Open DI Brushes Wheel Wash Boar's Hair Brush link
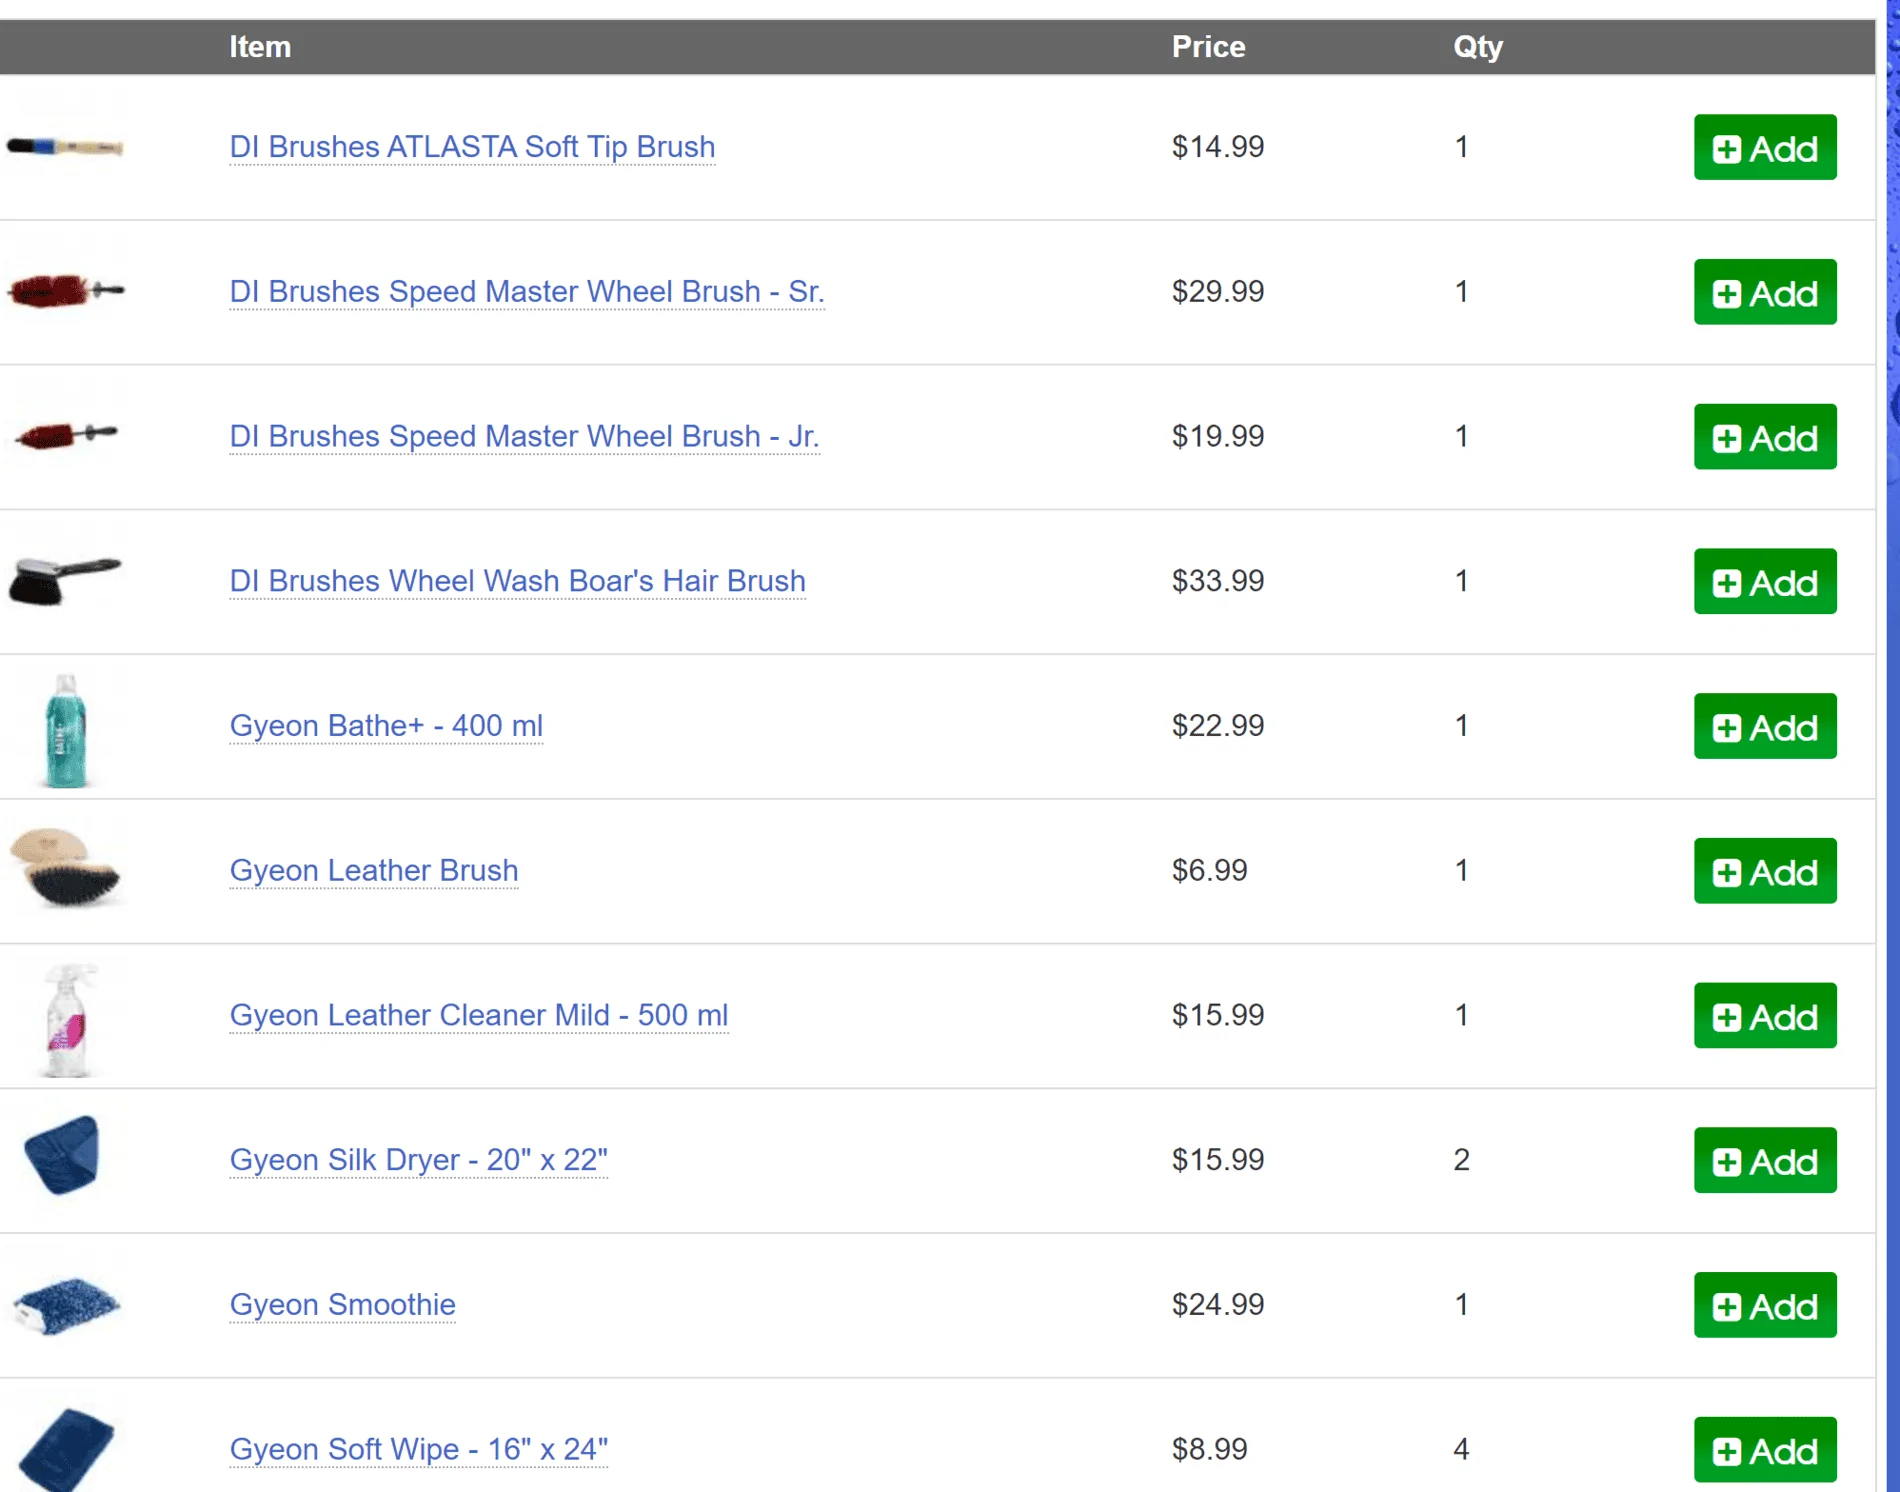 pyautogui.click(x=517, y=581)
